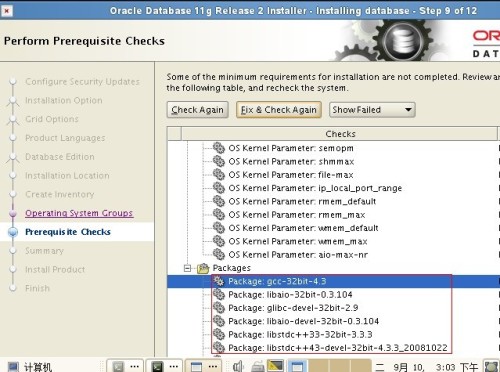Select OS Kernel Parameter: wmem_default row

coord(304,228)
